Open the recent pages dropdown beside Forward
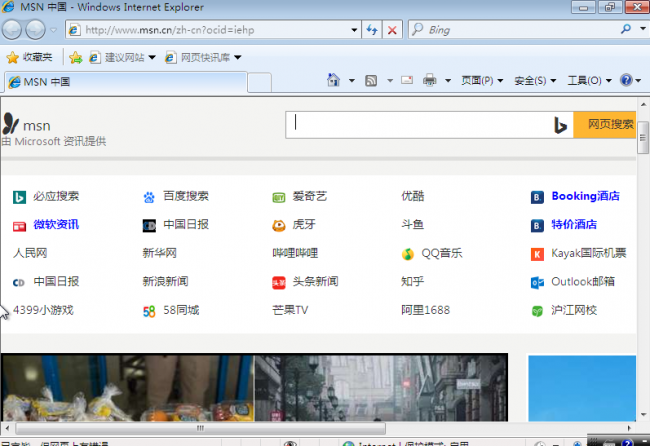The width and height of the screenshot is (650, 446). click(x=53, y=30)
